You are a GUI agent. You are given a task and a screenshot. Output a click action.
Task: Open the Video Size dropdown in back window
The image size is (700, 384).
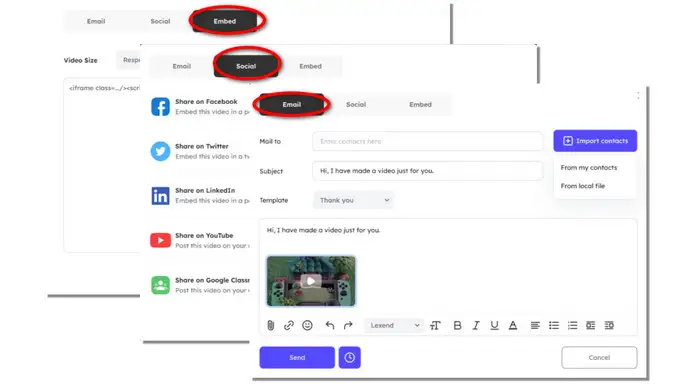[129, 60]
